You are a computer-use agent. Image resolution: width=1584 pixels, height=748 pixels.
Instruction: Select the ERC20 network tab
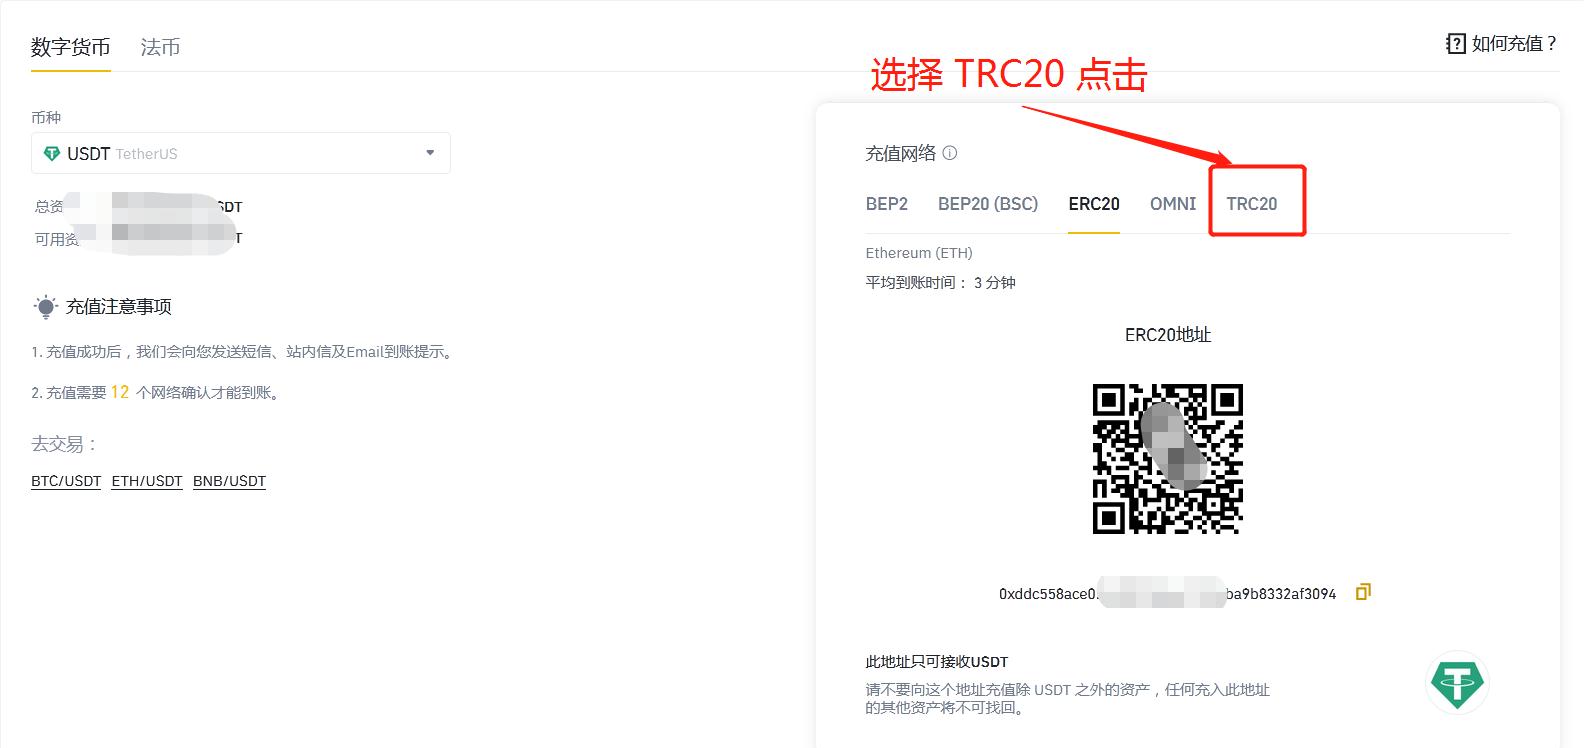tap(1094, 204)
